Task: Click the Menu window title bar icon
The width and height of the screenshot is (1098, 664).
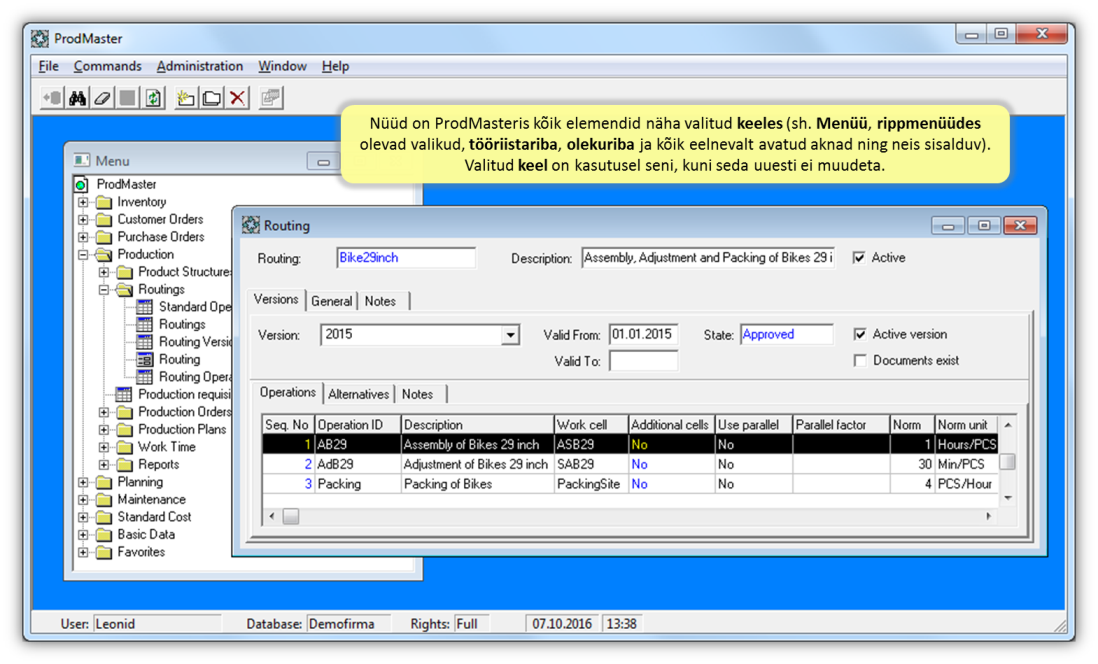Action: [82, 160]
